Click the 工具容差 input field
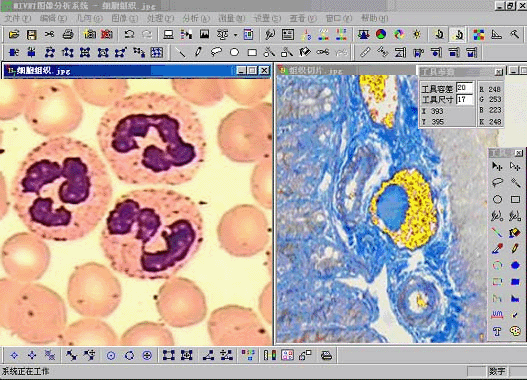Screen dimensions: 527x380 coord(465,88)
